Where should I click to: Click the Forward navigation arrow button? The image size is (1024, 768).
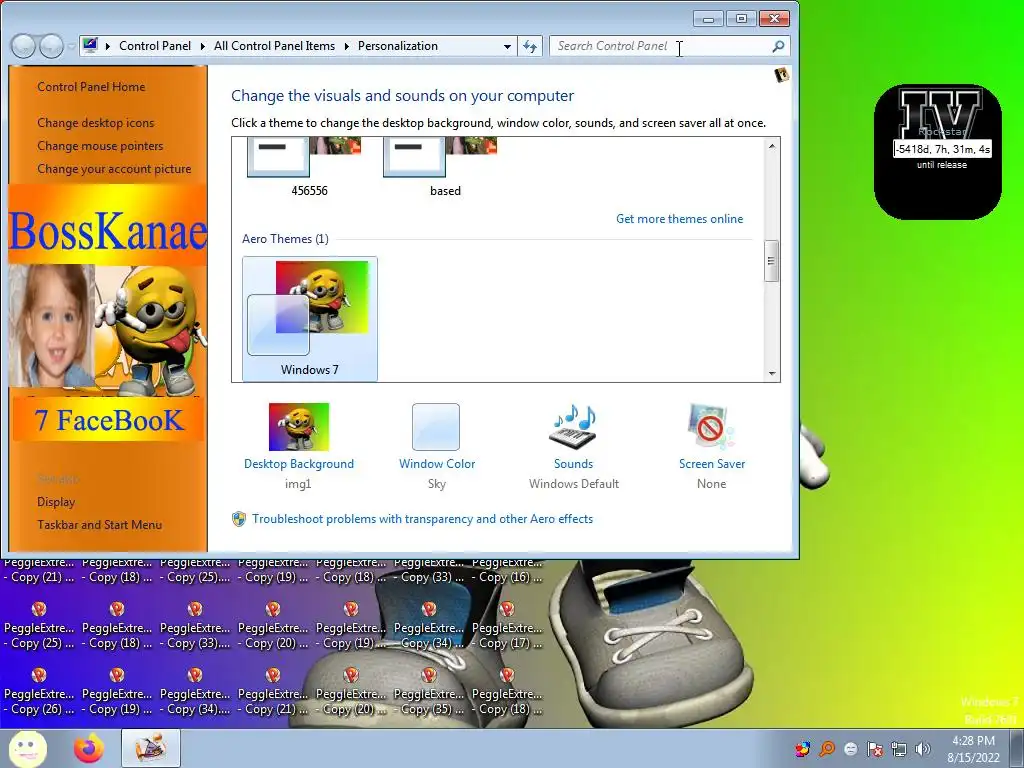click(51, 46)
